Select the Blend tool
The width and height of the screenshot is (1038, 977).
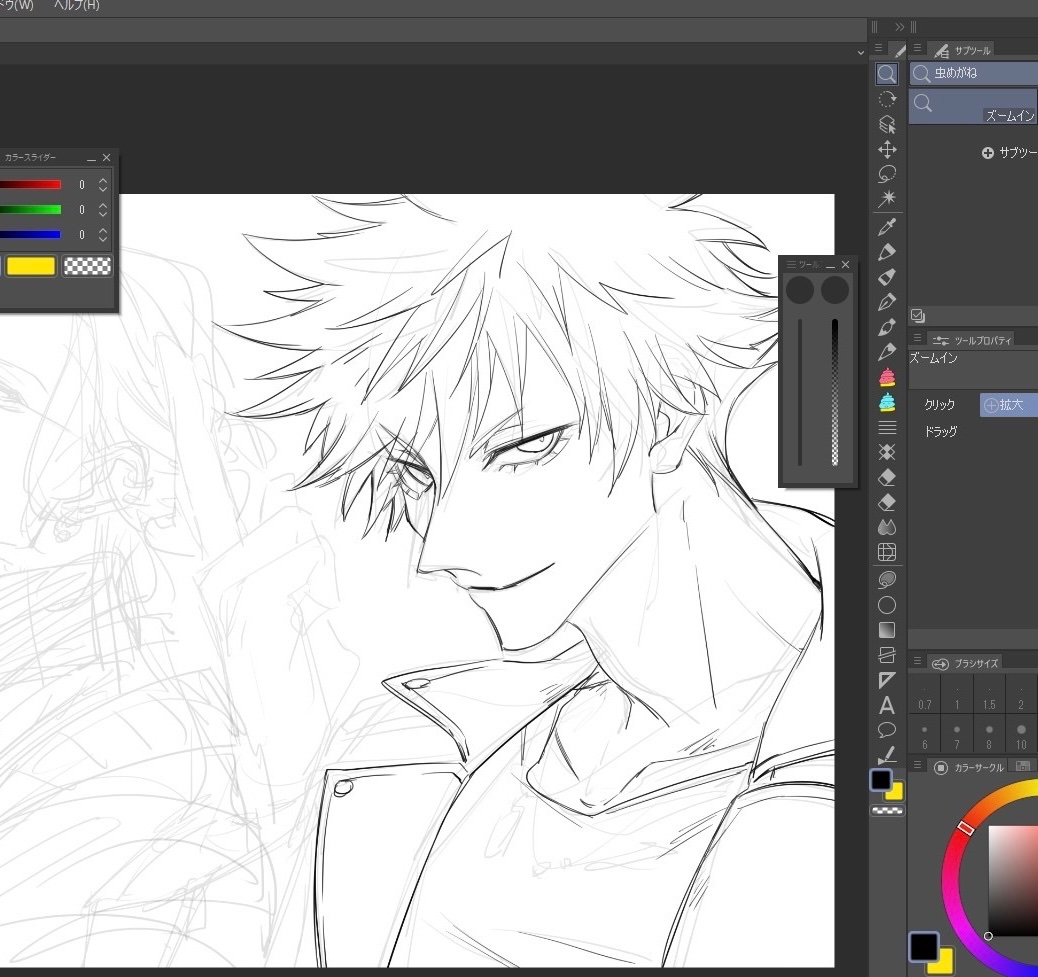tap(887, 528)
